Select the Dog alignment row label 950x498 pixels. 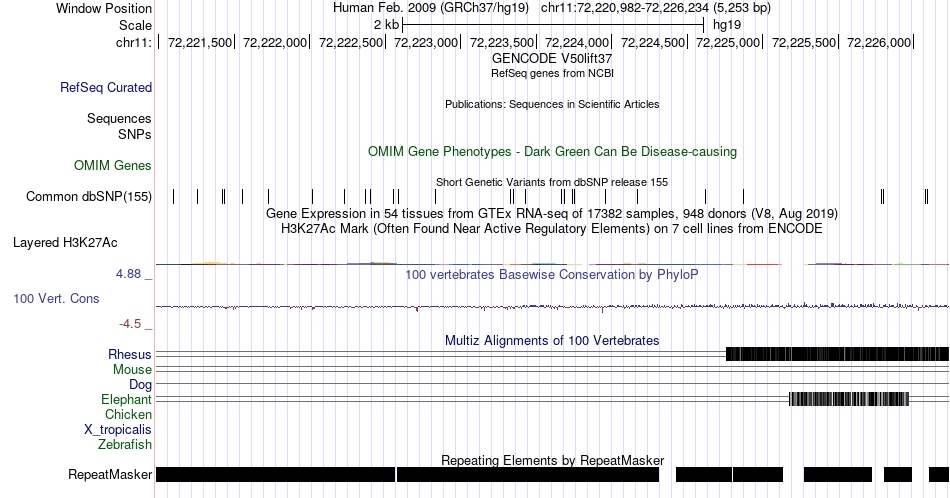140,384
